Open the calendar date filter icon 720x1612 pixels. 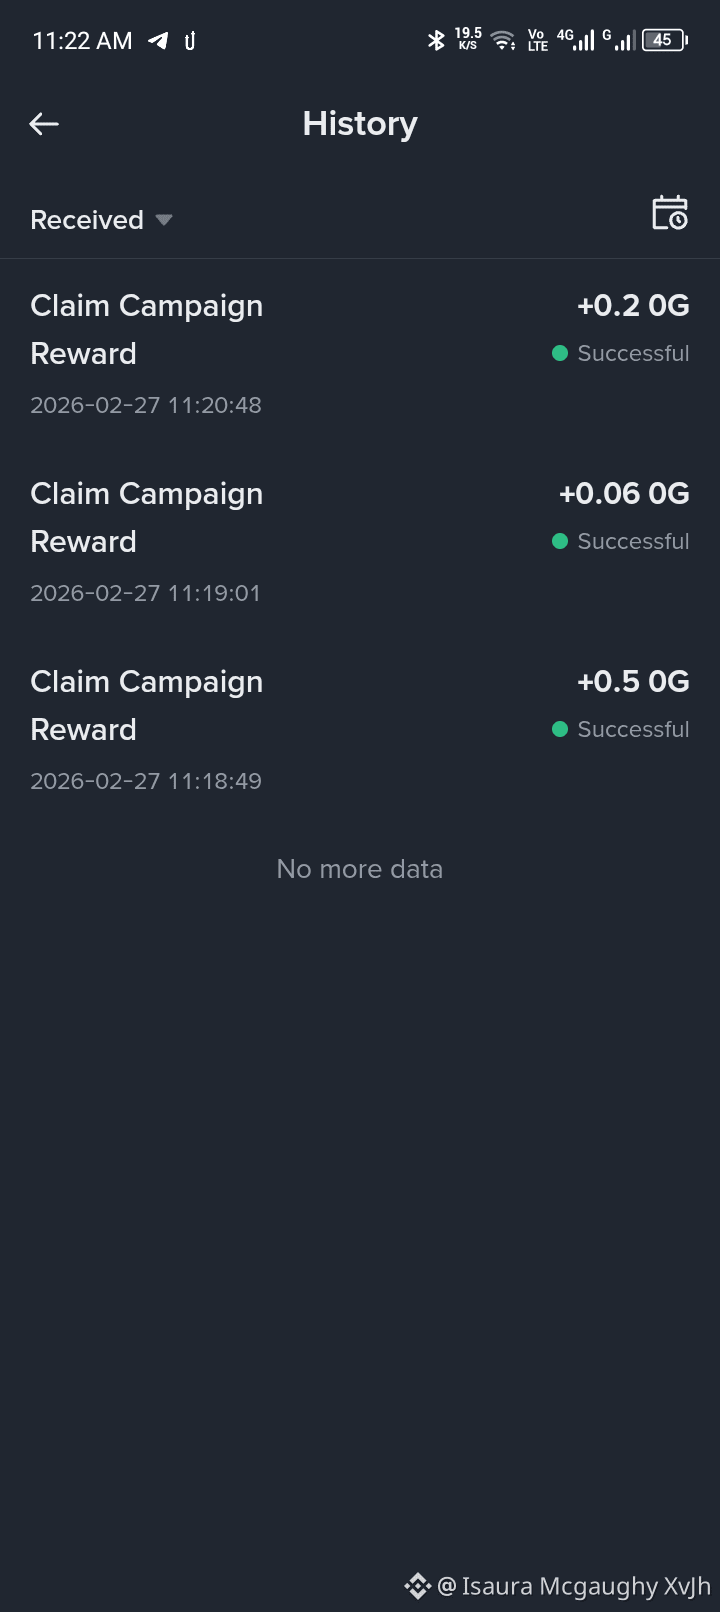[x=670, y=213]
